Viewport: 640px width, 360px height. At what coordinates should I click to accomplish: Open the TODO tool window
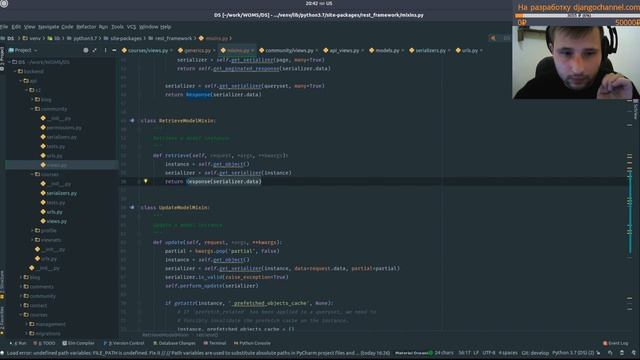(x=44, y=343)
